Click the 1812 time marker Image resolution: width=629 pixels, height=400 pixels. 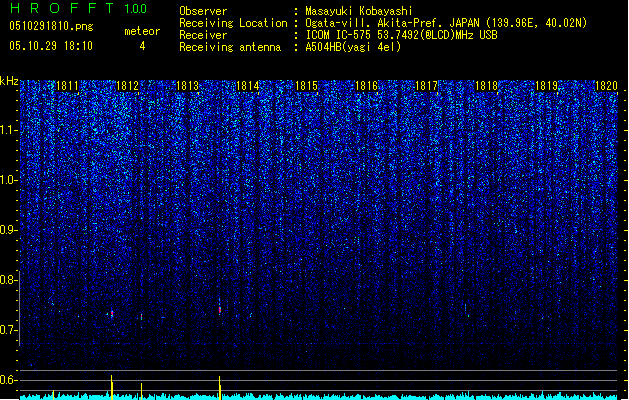click(127, 86)
